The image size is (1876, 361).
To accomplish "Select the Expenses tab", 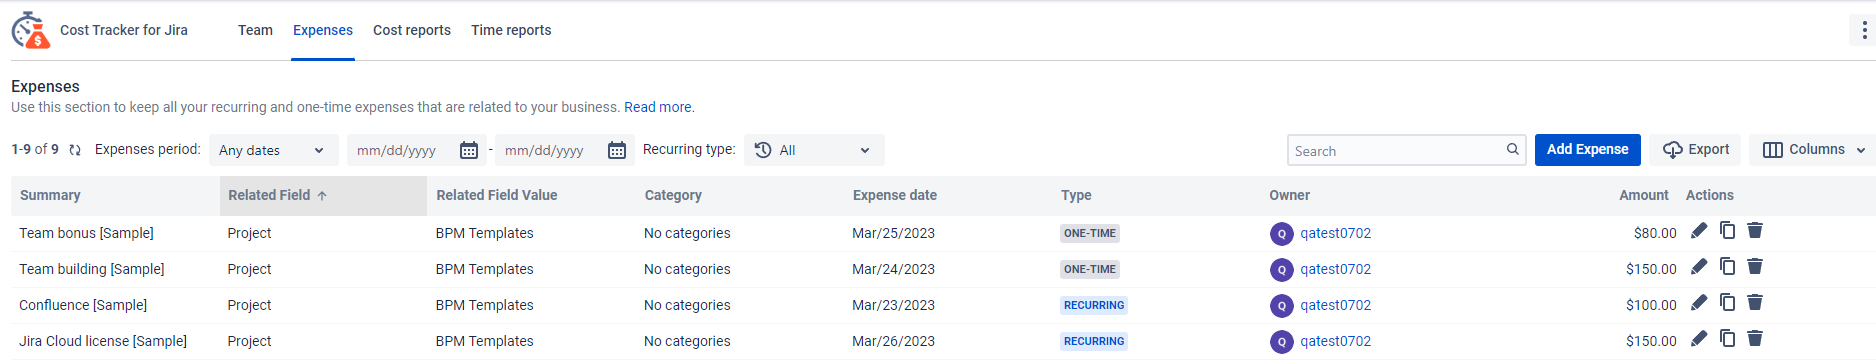I will pos(323,30).
